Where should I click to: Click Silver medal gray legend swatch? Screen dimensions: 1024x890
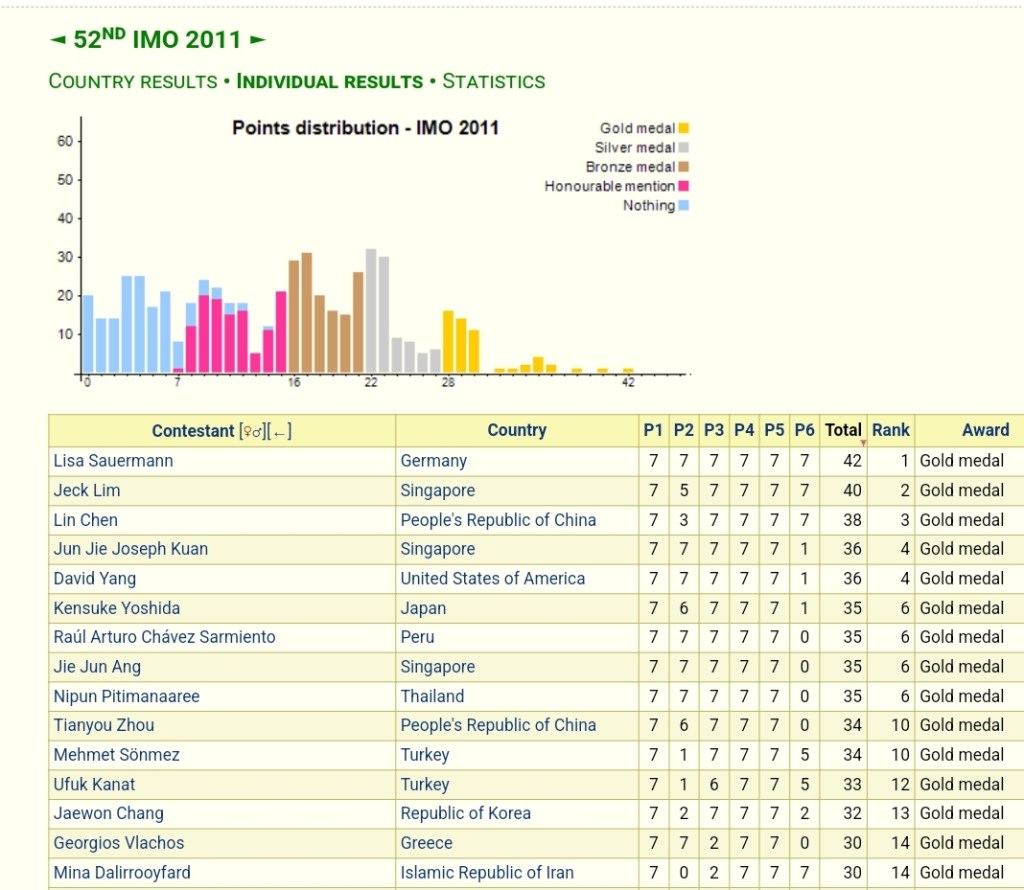tap(684, 148)
